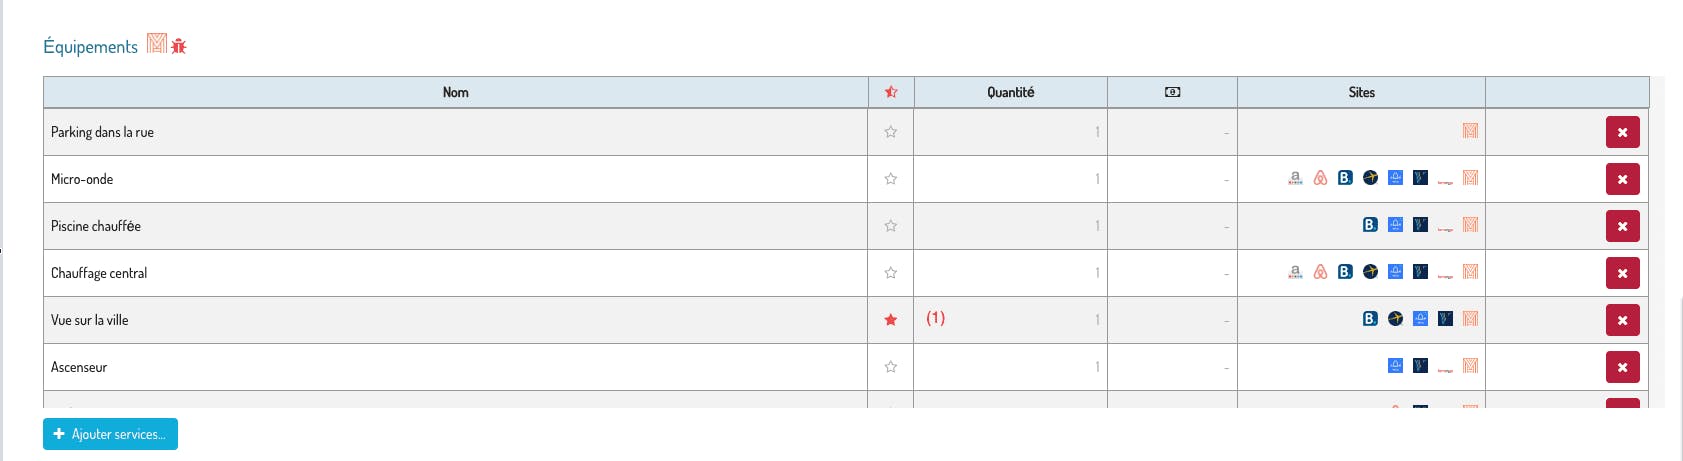Viewport: 1683px width, 461px height.
Task: Click the blue bell icon in Ascenseur row
Action: (1395, 366)
